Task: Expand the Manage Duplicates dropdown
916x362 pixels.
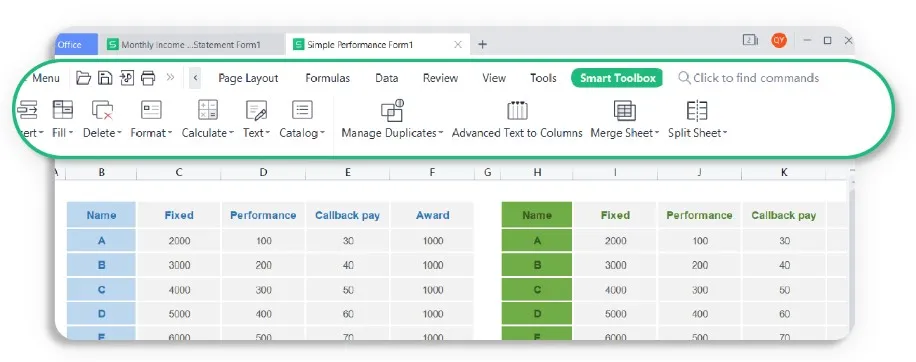Action: [440, 133]
